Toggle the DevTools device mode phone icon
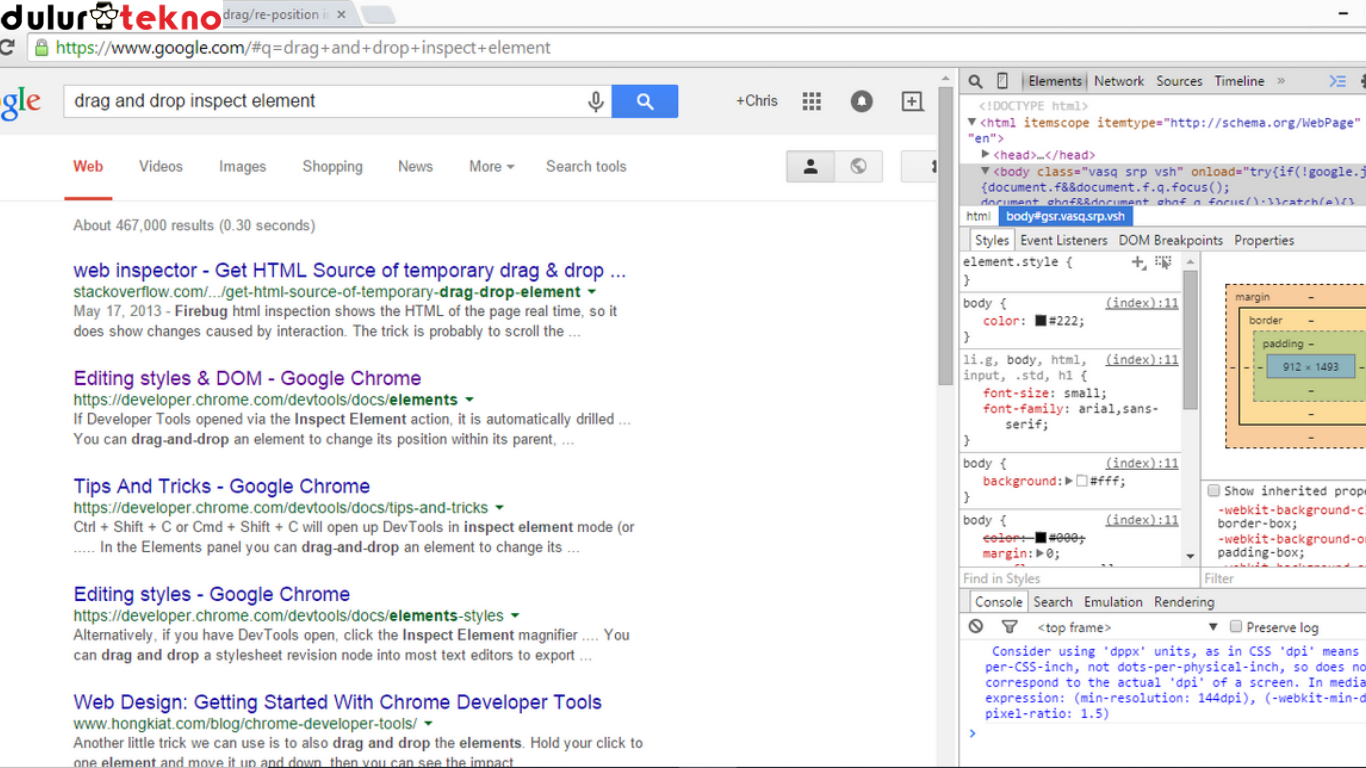Image resolution: width=1366 pixels, height=768 pixels. 1003,81
